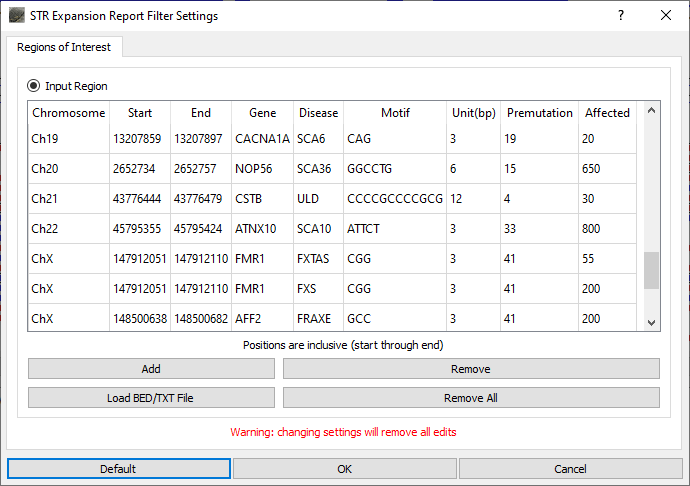
Task: Click Load BED/TXT File button
Action: click(151, 398)
